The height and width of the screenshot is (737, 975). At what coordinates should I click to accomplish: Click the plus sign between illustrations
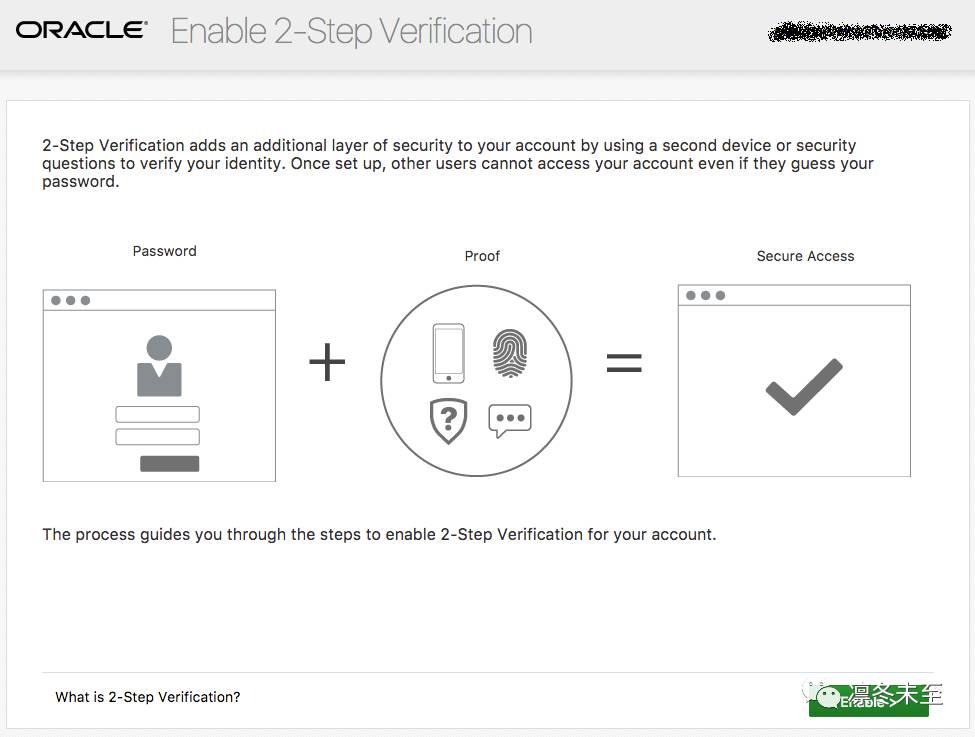click(x=327, y=362)
